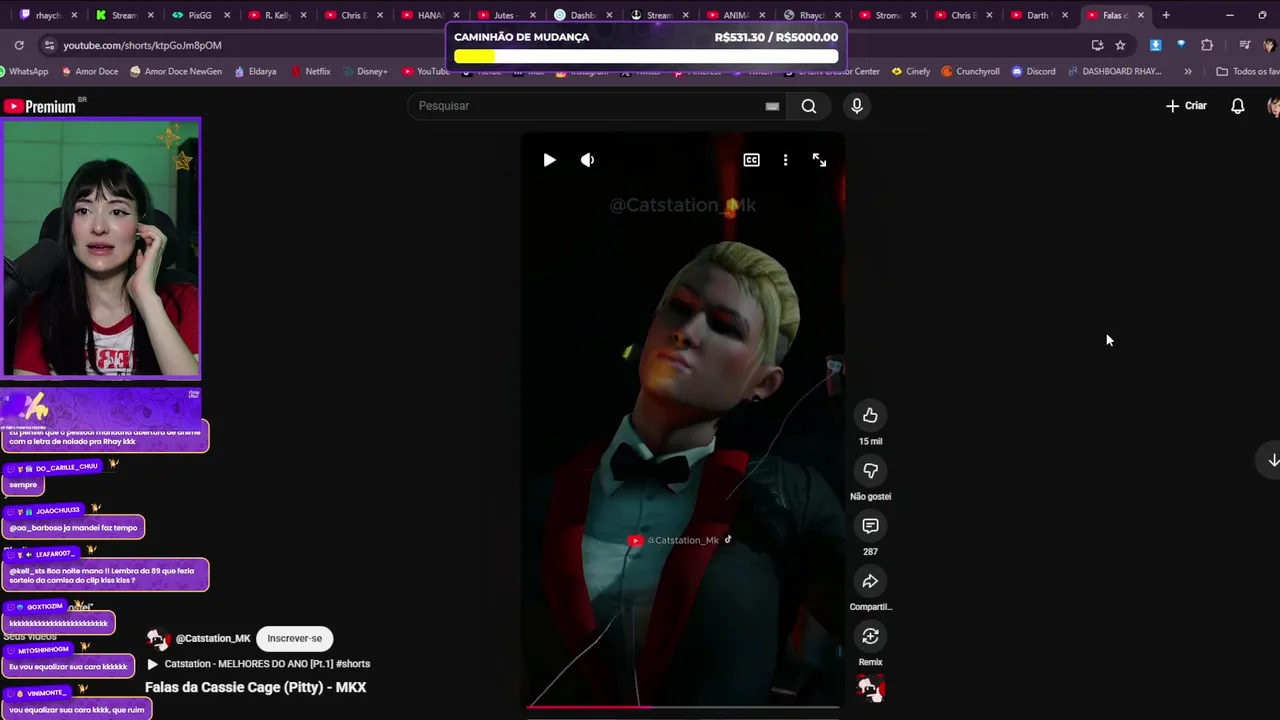View site information icon in address bar

click(49, 45)
